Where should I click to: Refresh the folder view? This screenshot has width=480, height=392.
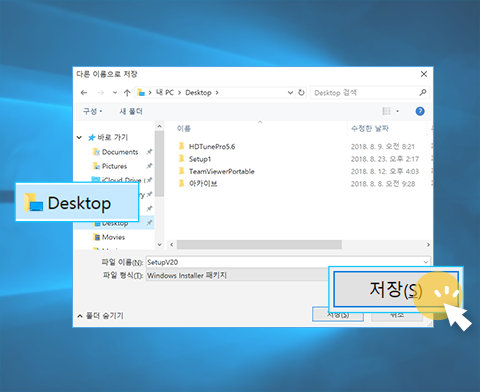tap(301, 93)
